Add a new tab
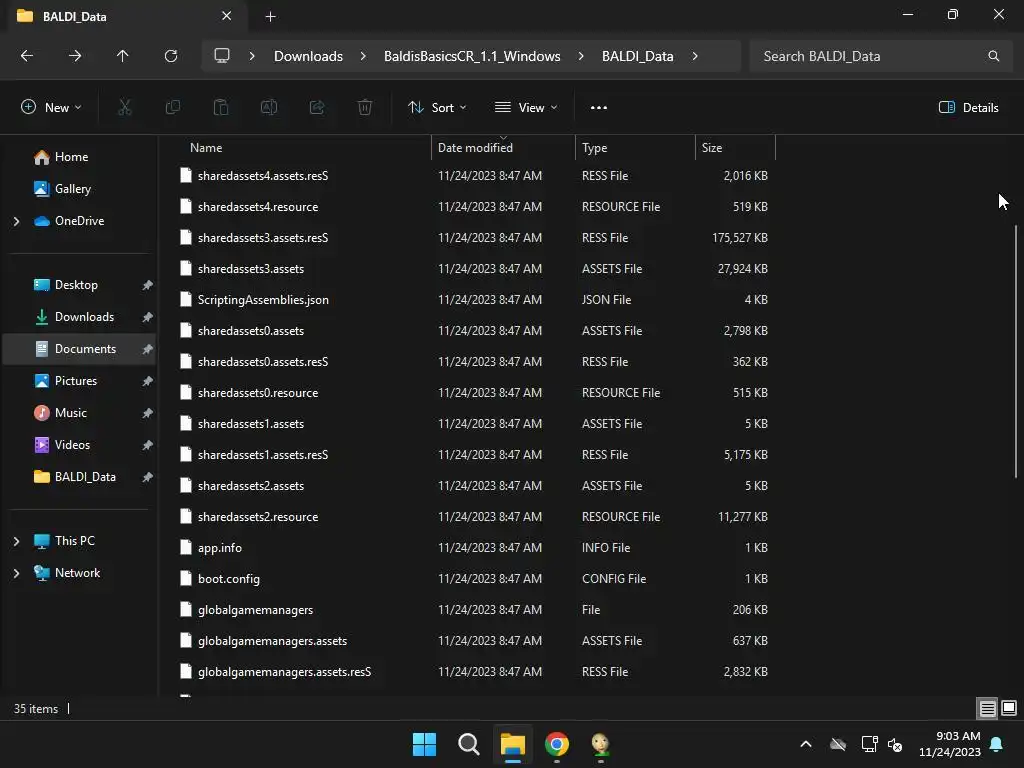 pos(270,16)
